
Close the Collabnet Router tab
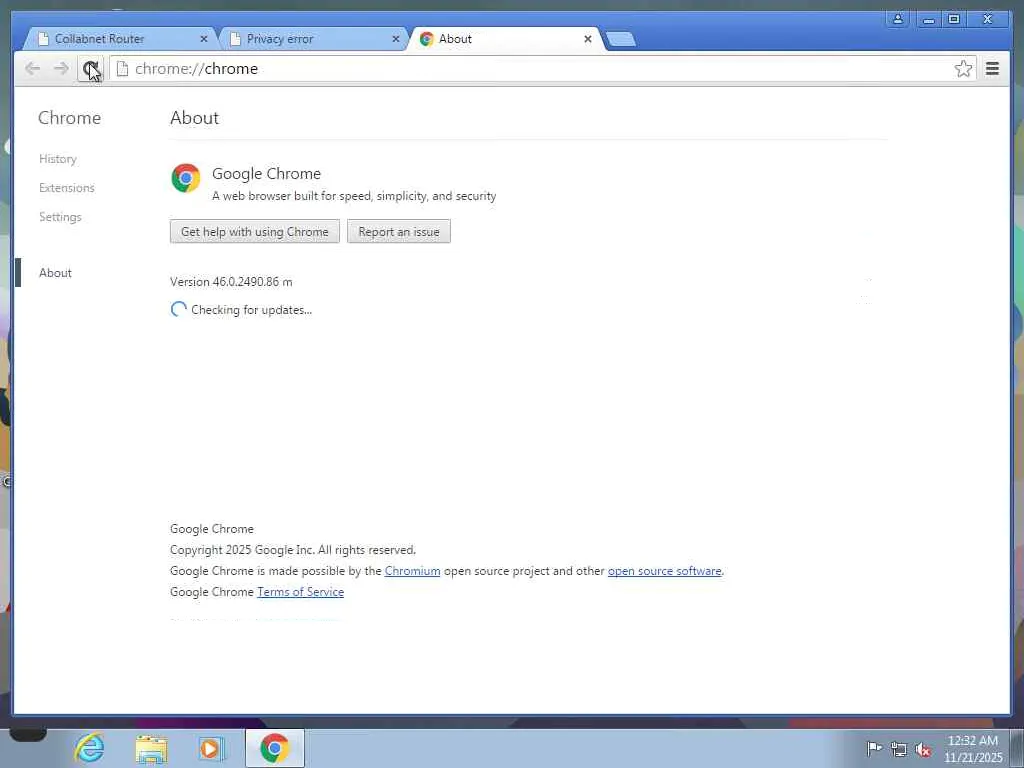204,39
